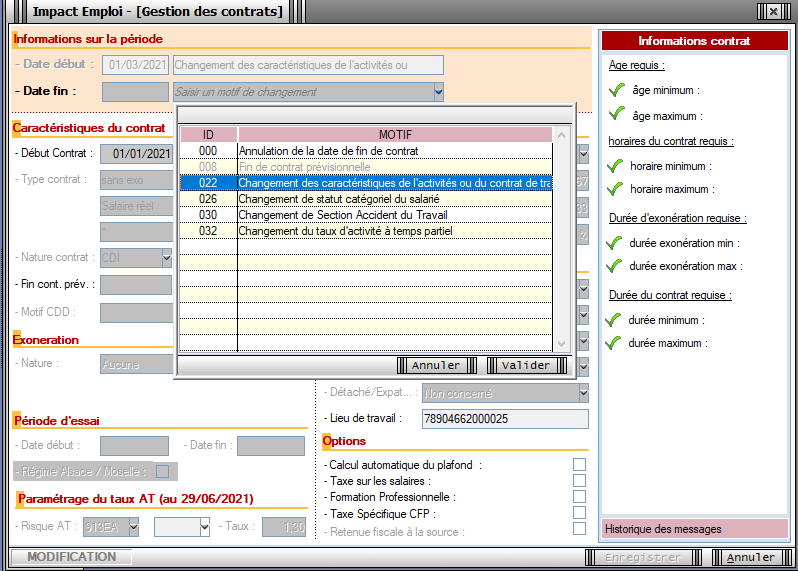The image size is (798, 571).
Task: Click the Motif CDD field
Action: [136, 312]
